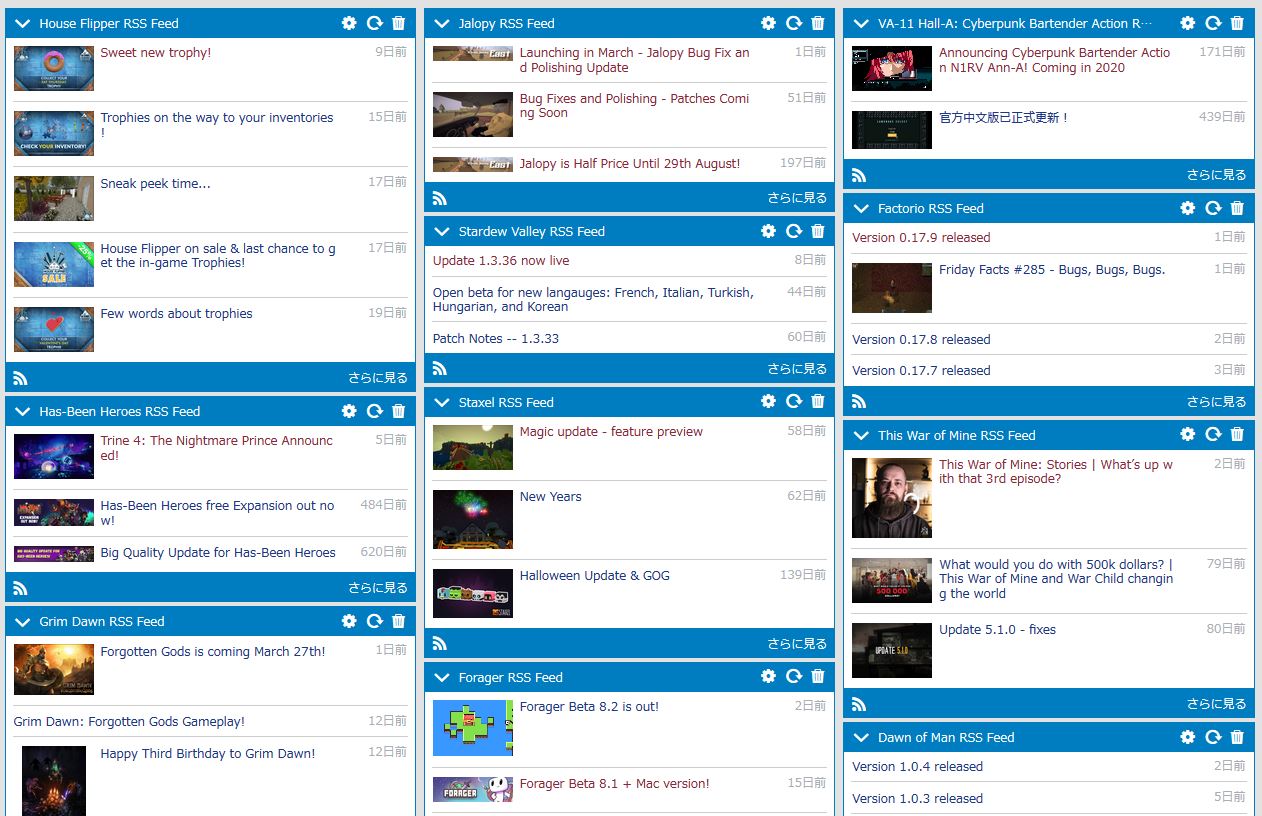Viewport: 1262px width, 816px height.
Task: Refresh the Has-Been Heroes RSS Feed
Action: [x=375, y=411]
